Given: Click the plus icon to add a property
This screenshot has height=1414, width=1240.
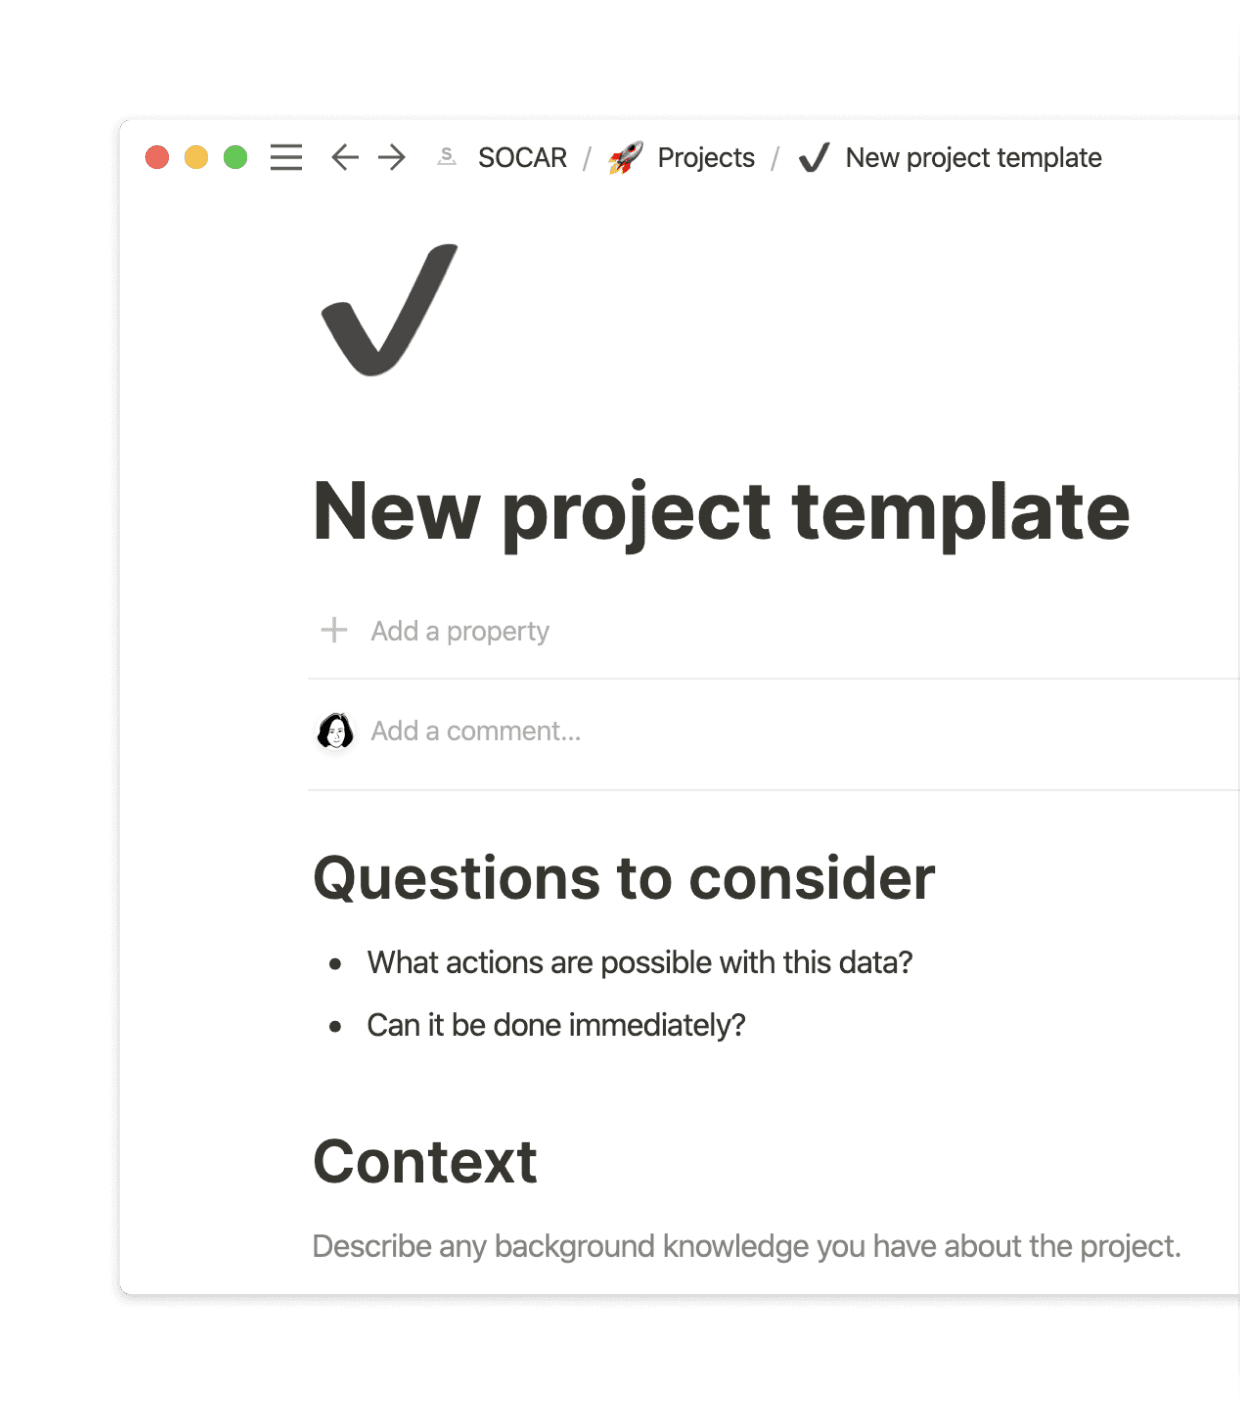Looking at the screenshot, I should click(333, 630).
